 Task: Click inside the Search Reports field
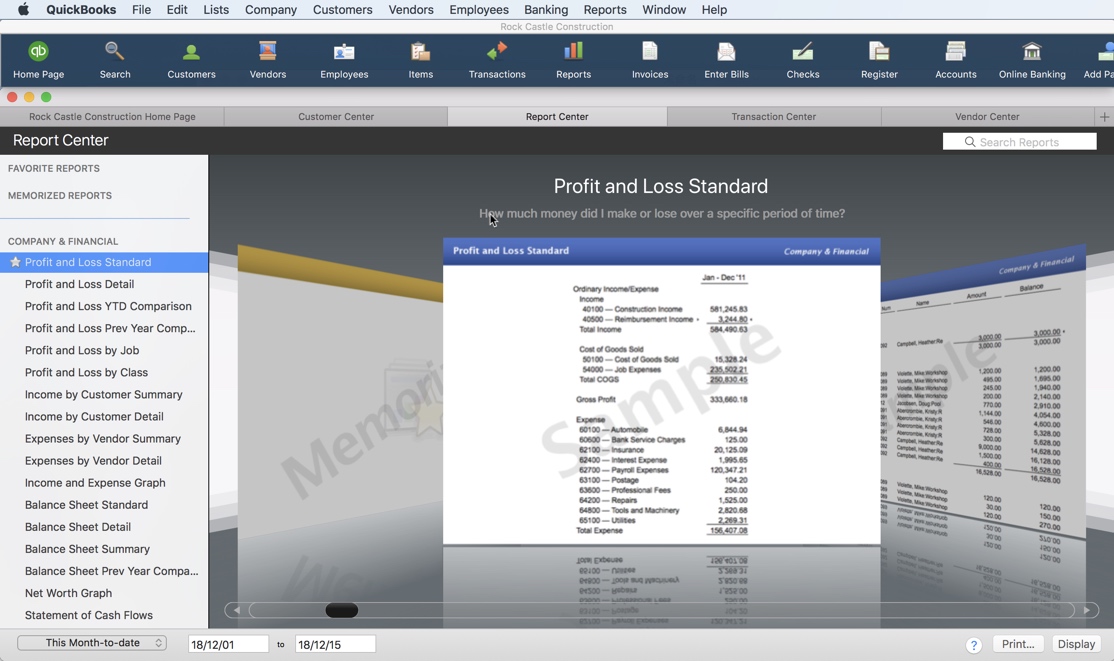pos(1020,141)
